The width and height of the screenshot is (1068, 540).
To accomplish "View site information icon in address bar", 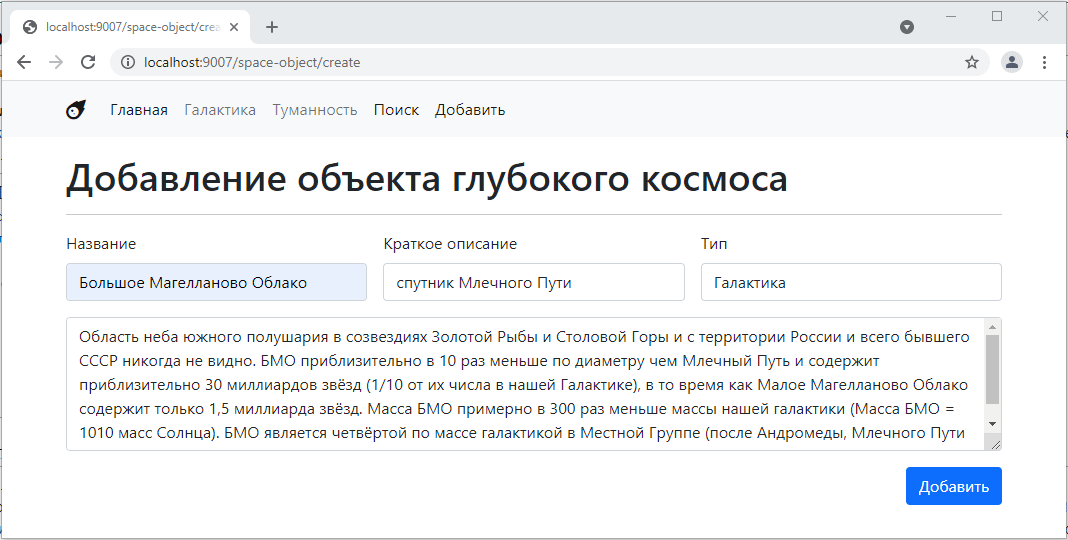I will pos(127,62).
